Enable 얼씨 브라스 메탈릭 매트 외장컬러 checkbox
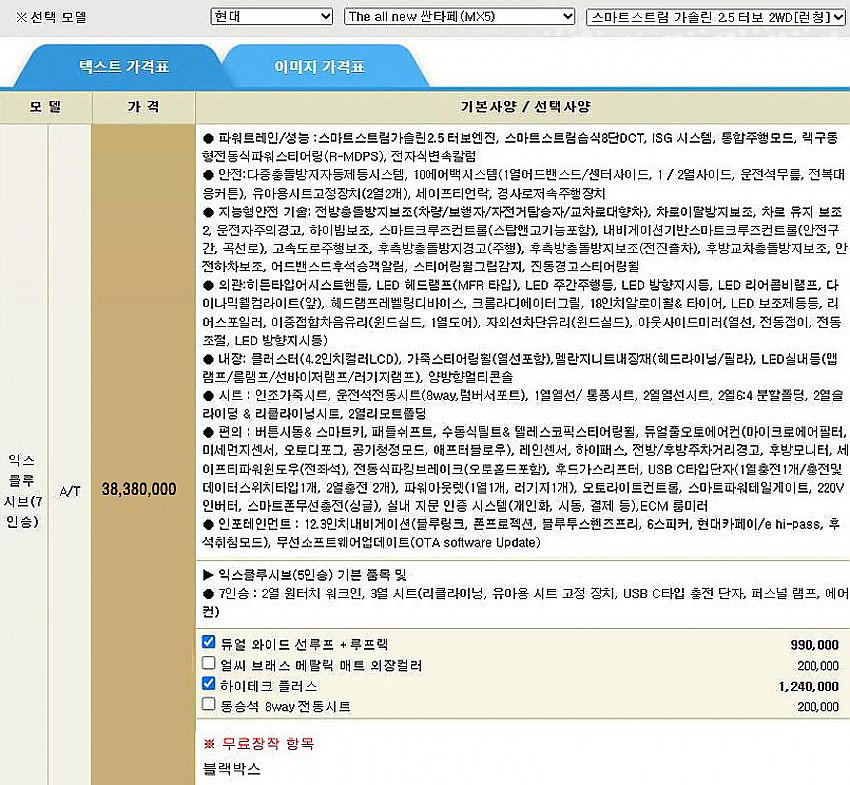The image size is (850, 785). (x=208, y=663)
